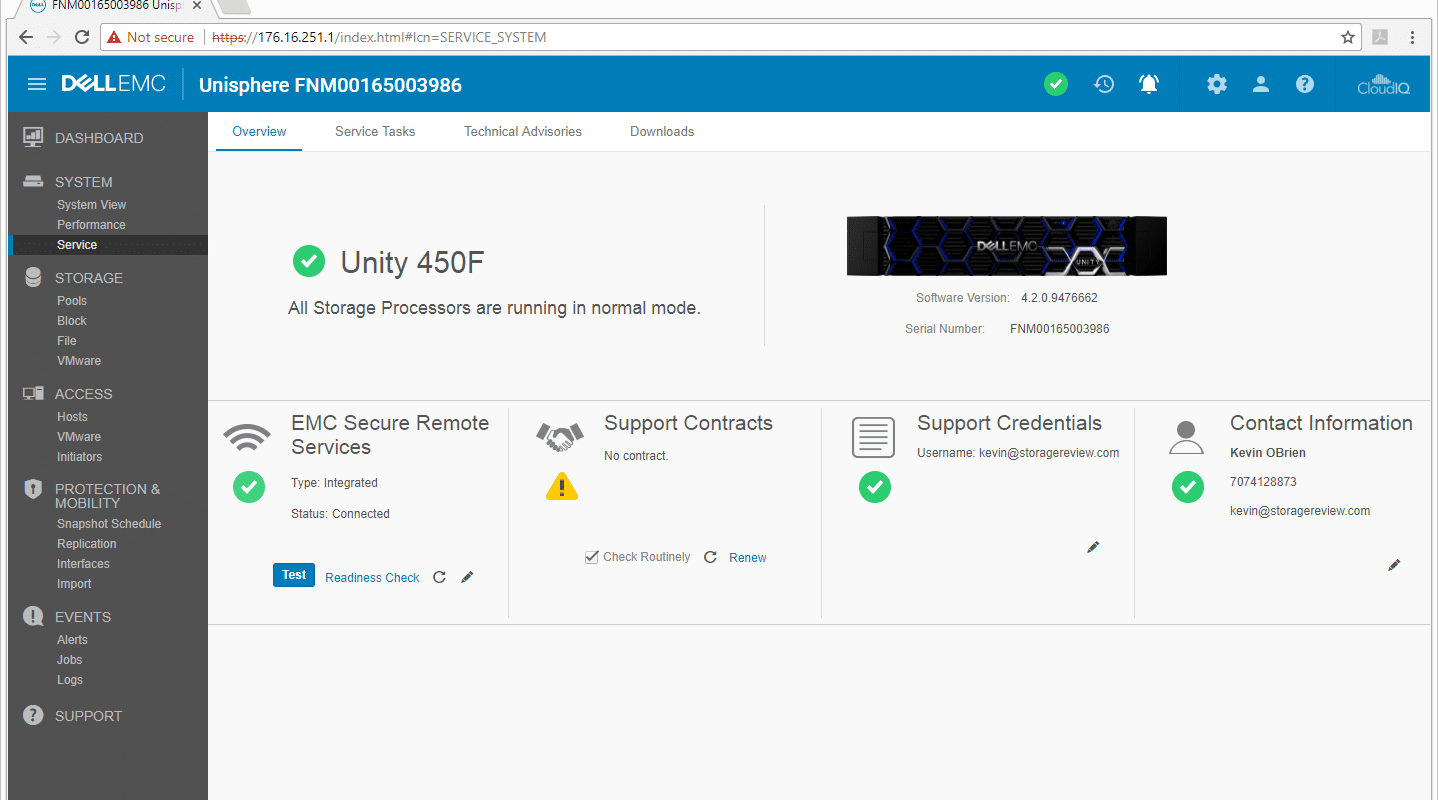Screen dimensions: 1438x800
Task: Open Pools under Storage
Action: coord(72,301)
